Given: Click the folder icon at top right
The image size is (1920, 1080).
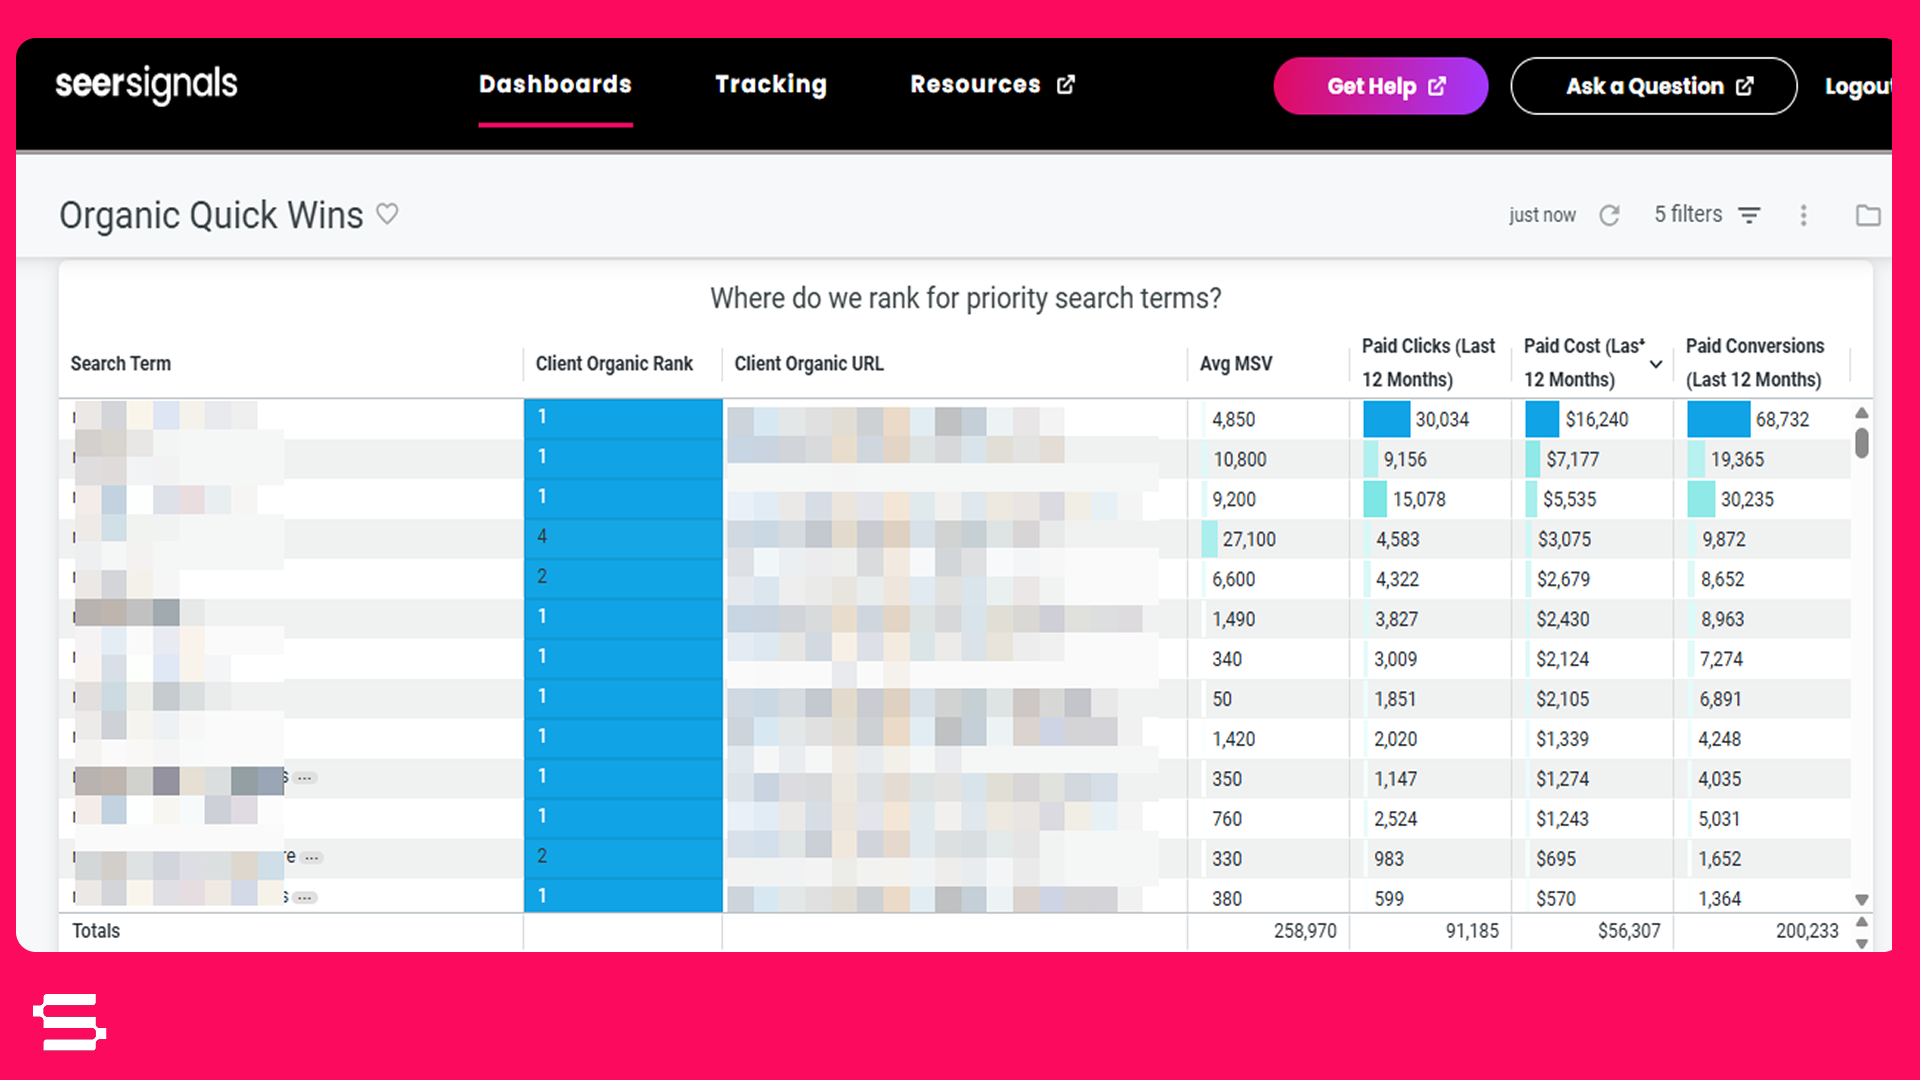Looking at the screenshot, I should tap(1868, 215).
